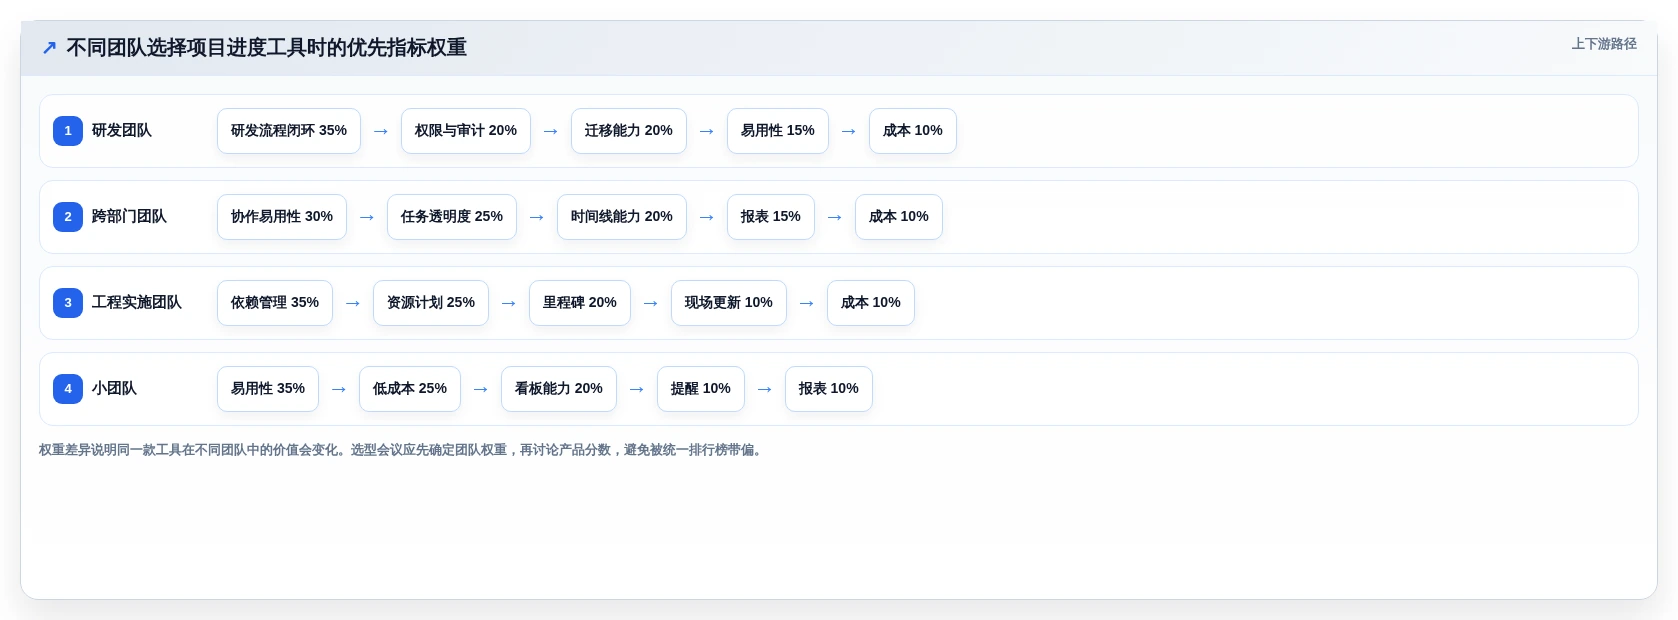Click the 研发团队 row label

tap(122, 131)
